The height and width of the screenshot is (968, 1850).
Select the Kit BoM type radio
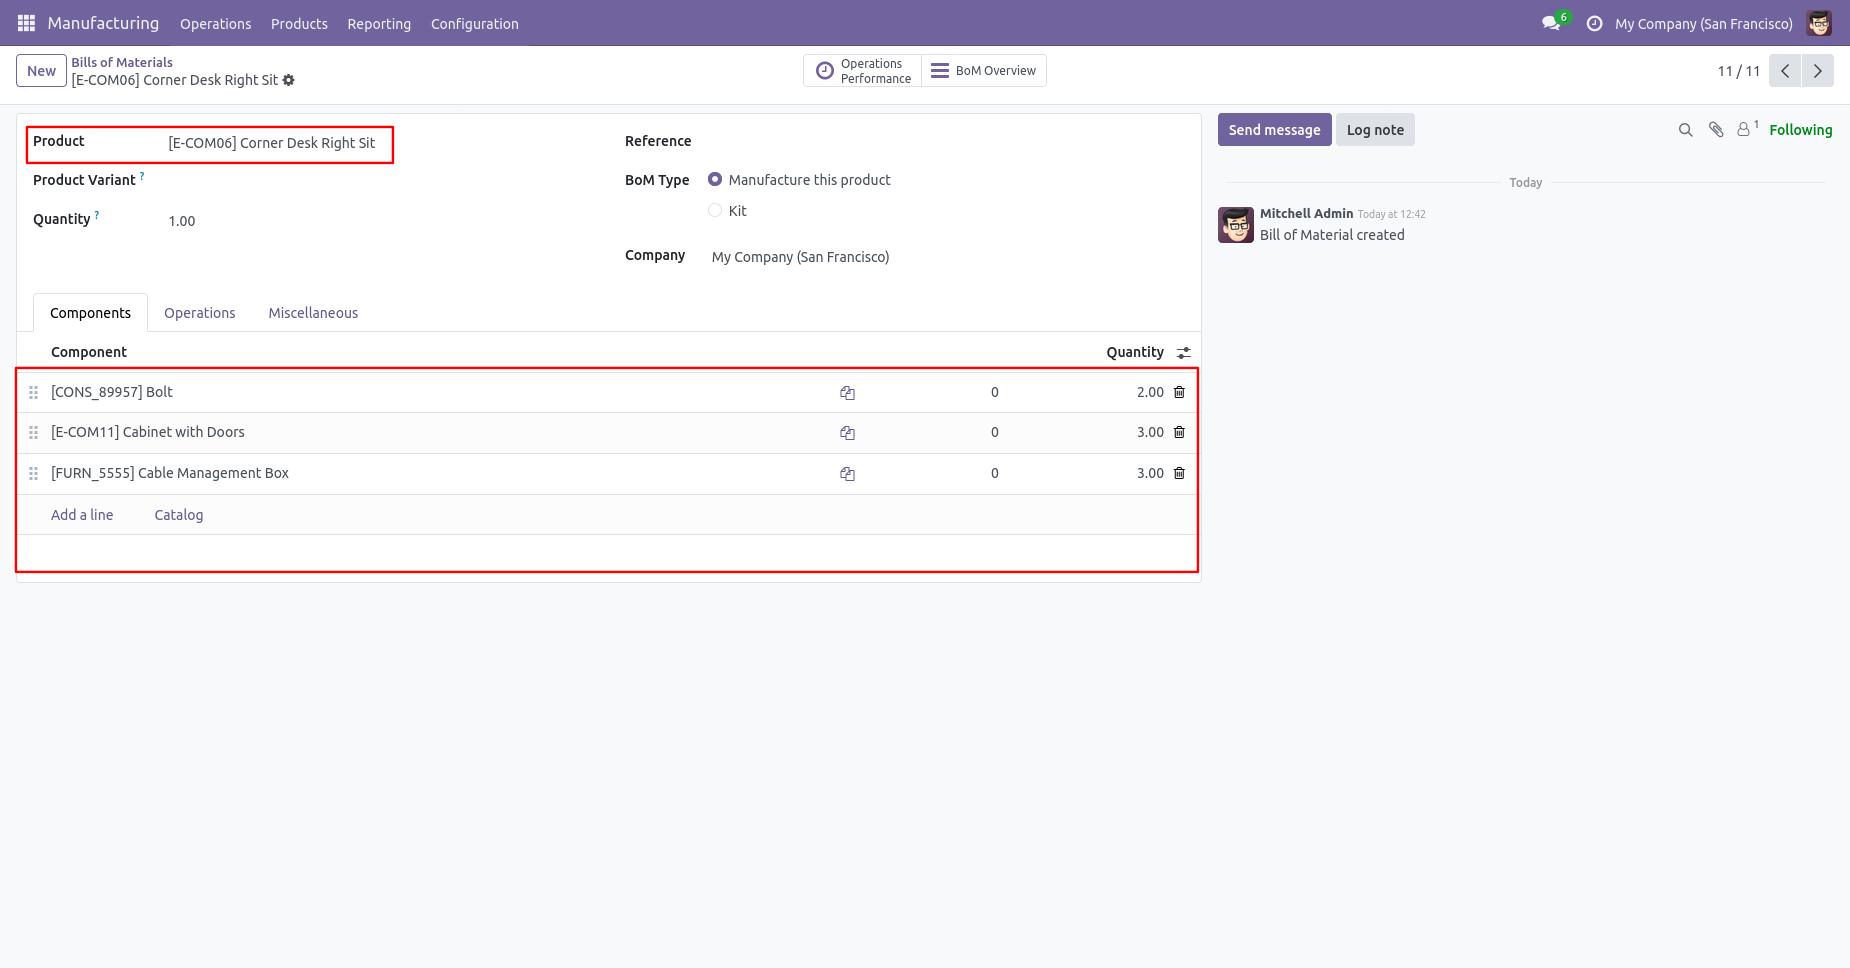click(715, 210)
